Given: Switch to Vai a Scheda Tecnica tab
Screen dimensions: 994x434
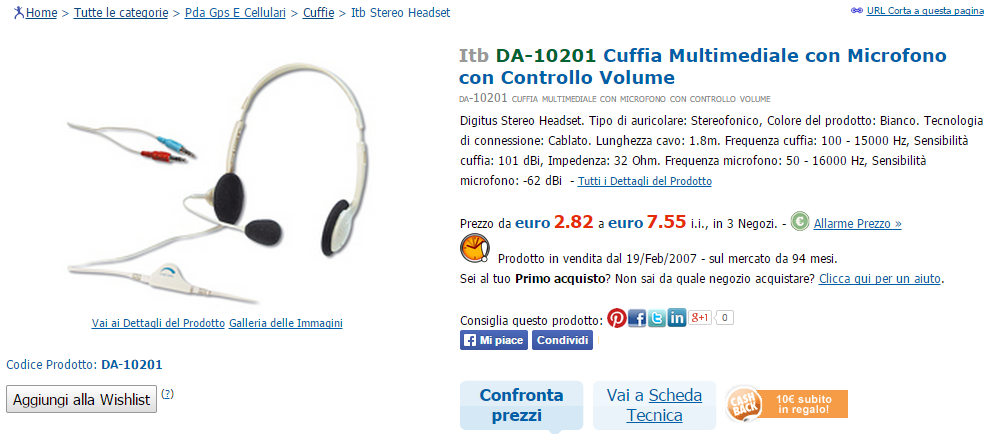Looking at the screenshot, I should [x=654, y=405].
